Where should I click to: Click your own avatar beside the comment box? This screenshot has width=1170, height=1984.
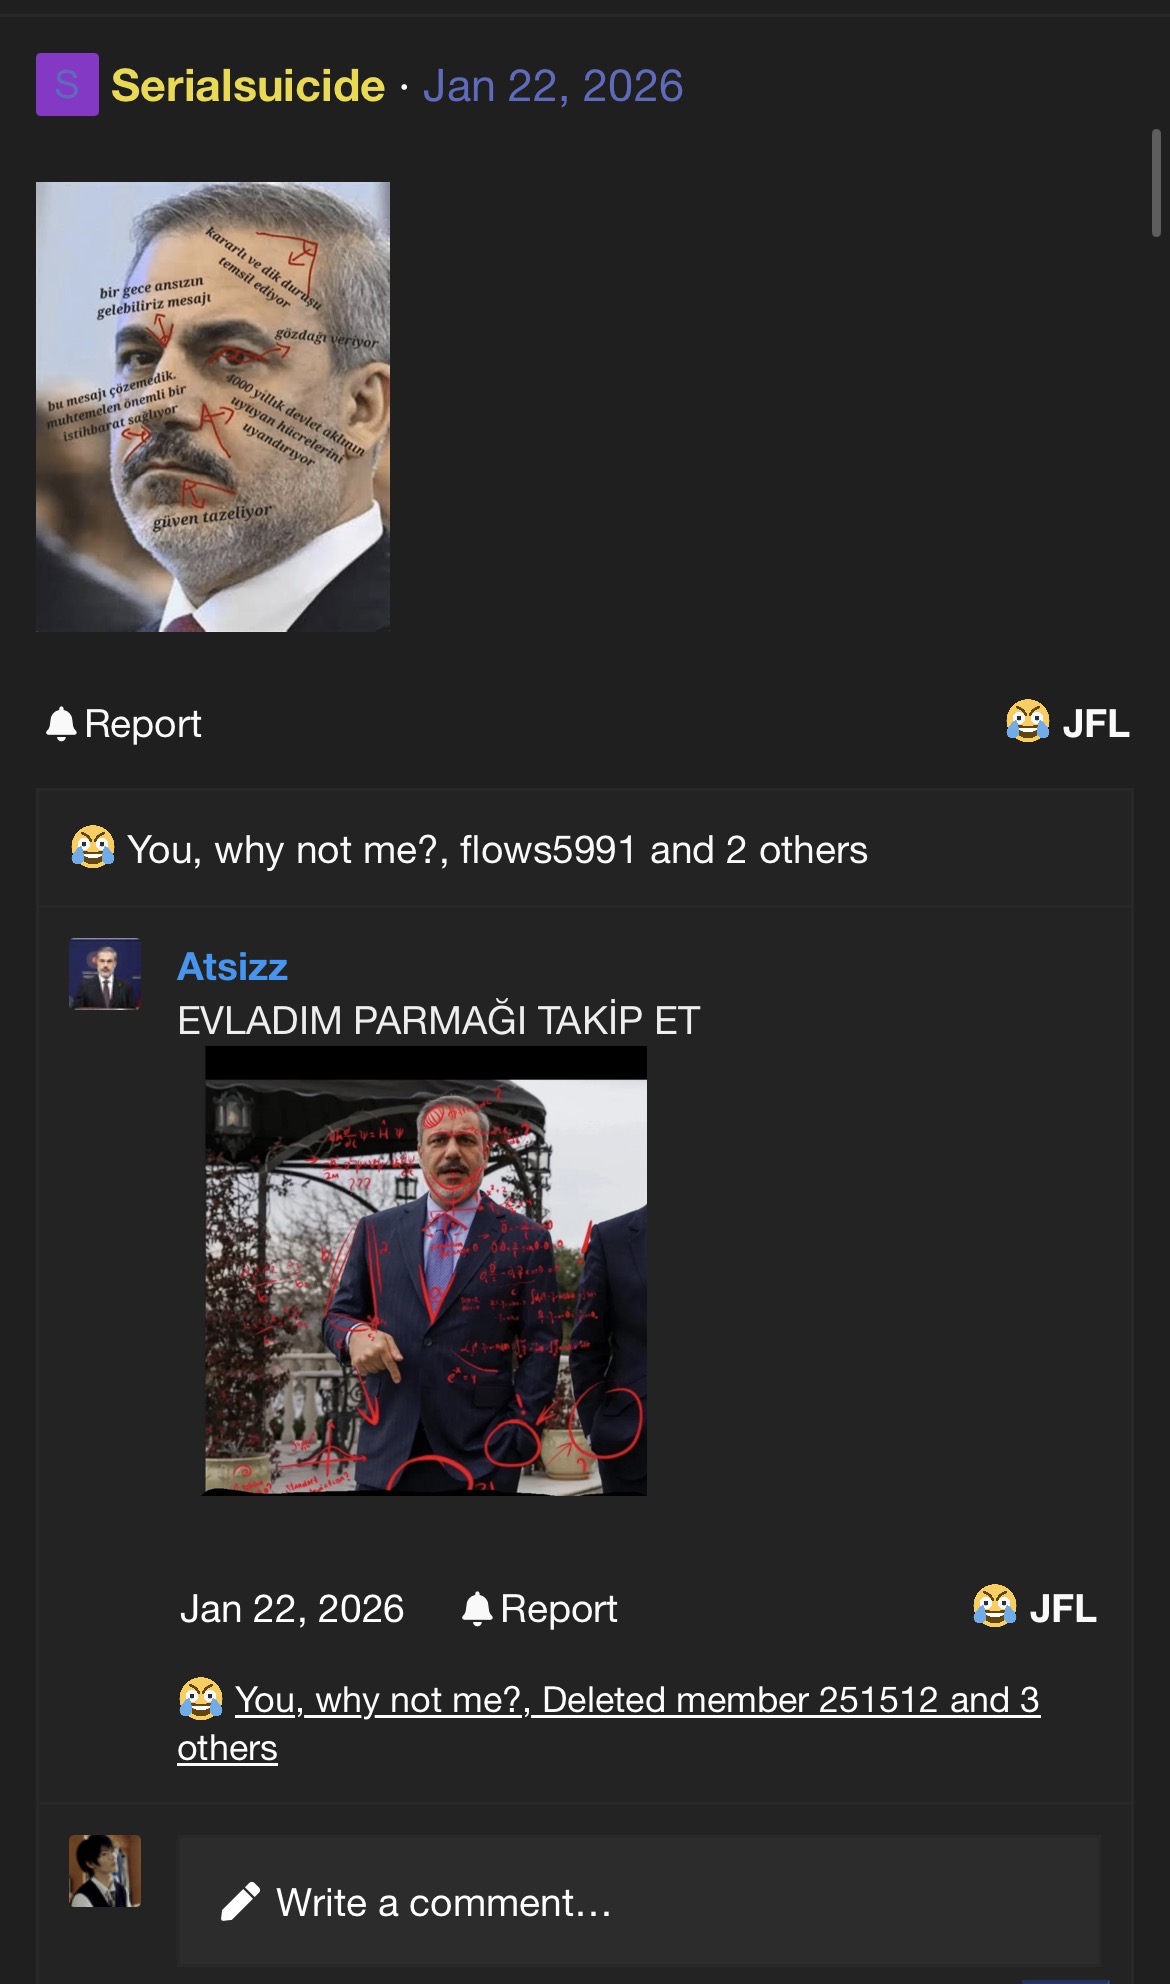click(x=105, y=1870)
